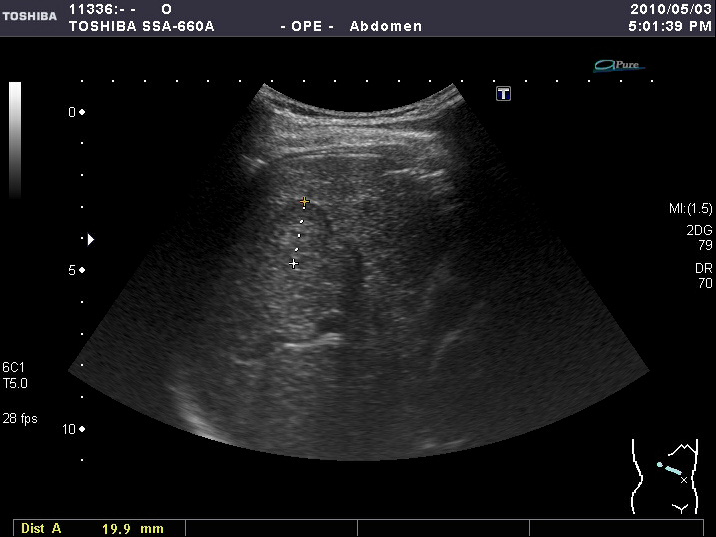Click the orange upper caliper cross marker
Image resolution: width=716 pixels, height=537 pixels.
coord(305,201)
